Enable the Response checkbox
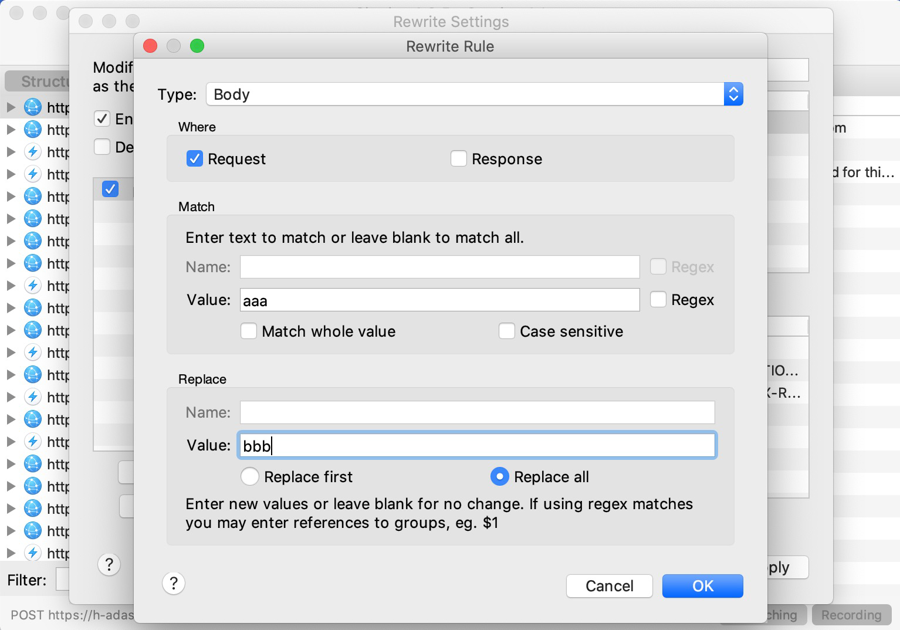This screenshot has height=630, width=900. coord(459,159)
